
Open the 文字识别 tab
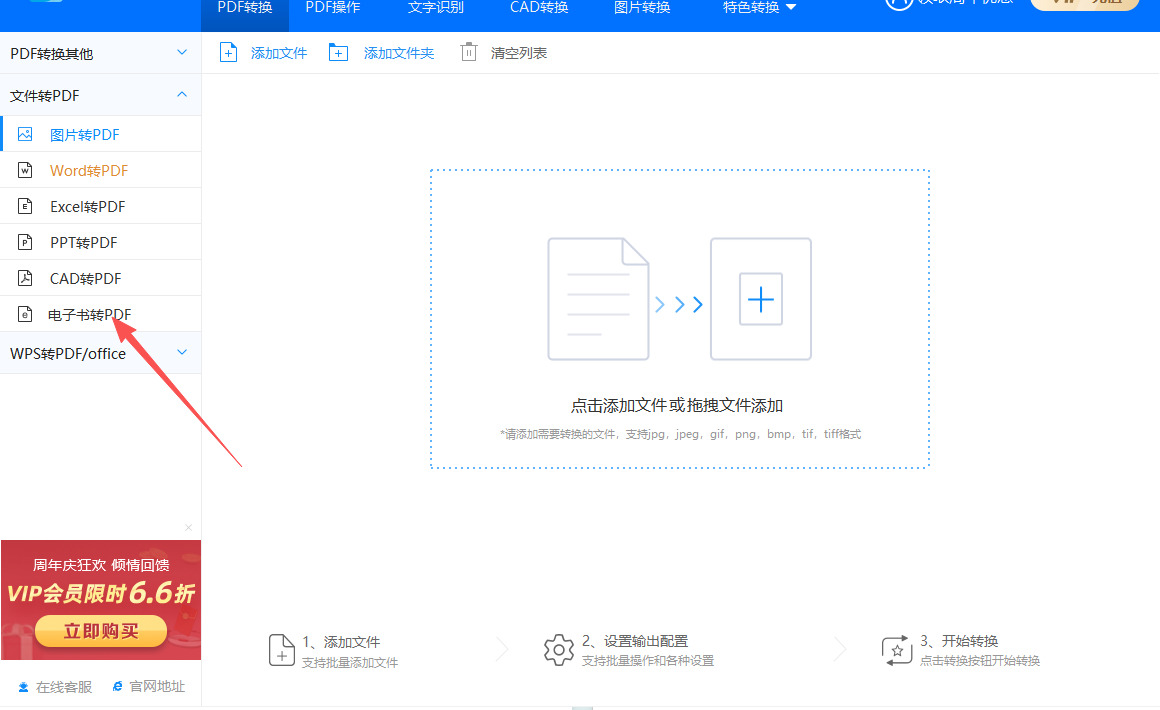[x=436, y=8]
